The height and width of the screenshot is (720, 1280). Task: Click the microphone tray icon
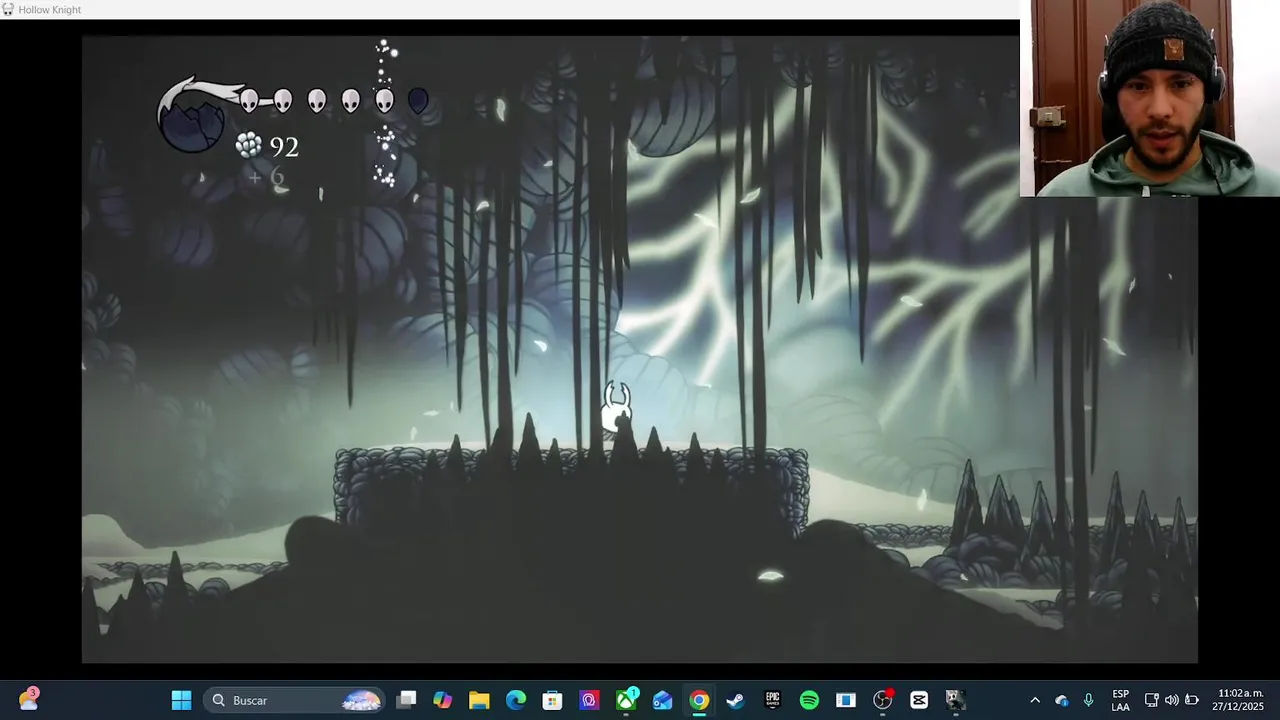(x=1088, y=700)
